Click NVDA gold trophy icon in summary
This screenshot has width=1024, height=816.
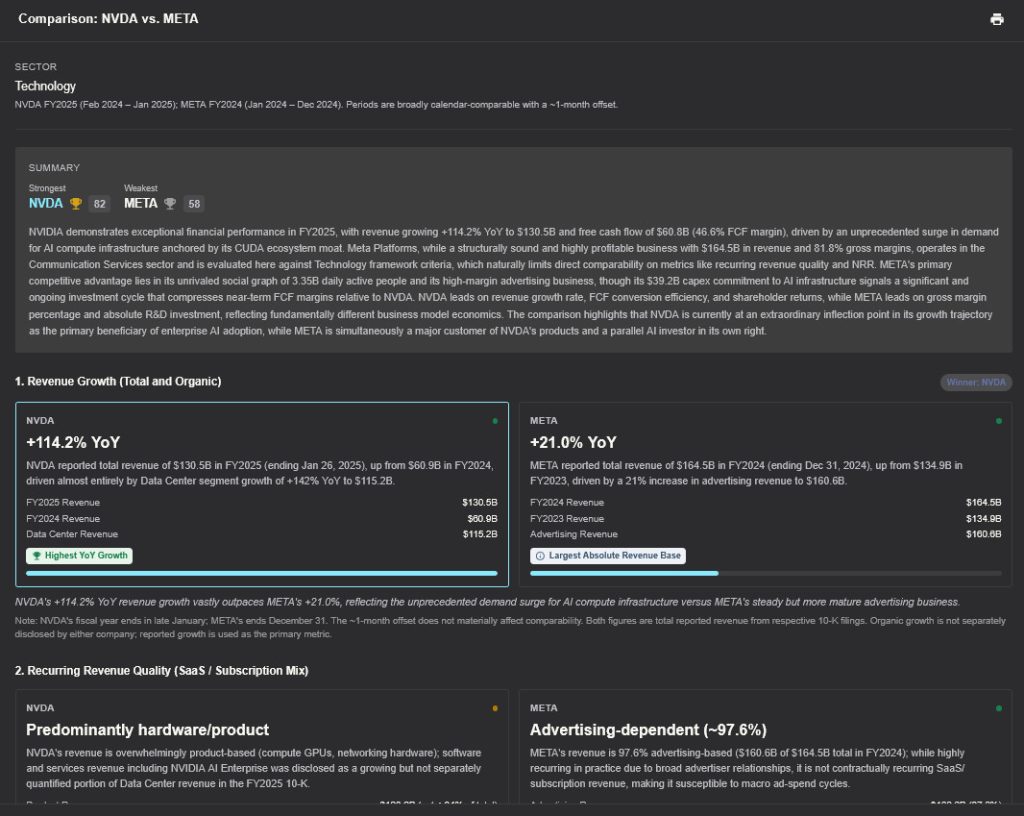click(x=76, y=204)
